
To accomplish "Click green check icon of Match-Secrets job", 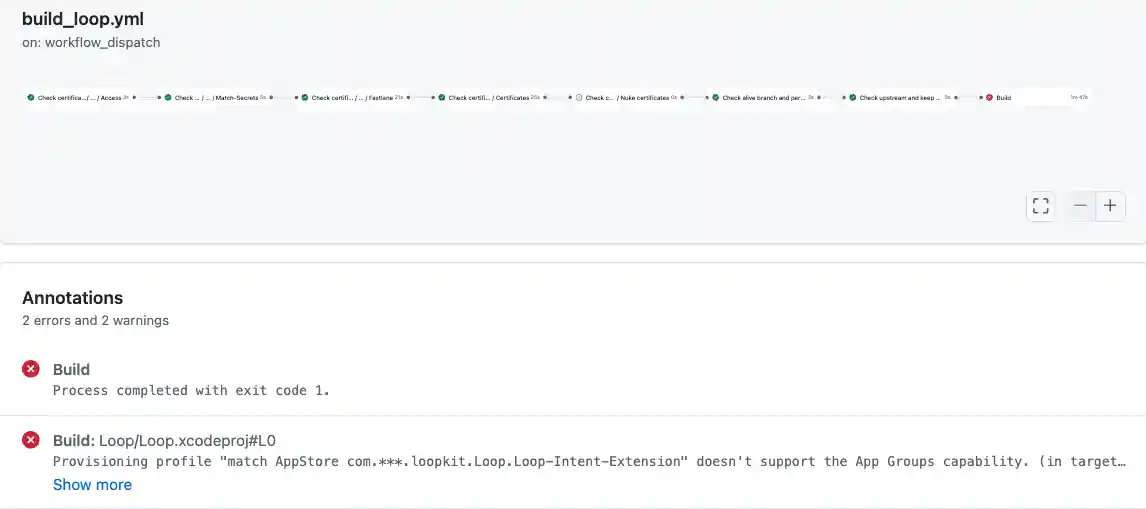I will coord(168,97).
